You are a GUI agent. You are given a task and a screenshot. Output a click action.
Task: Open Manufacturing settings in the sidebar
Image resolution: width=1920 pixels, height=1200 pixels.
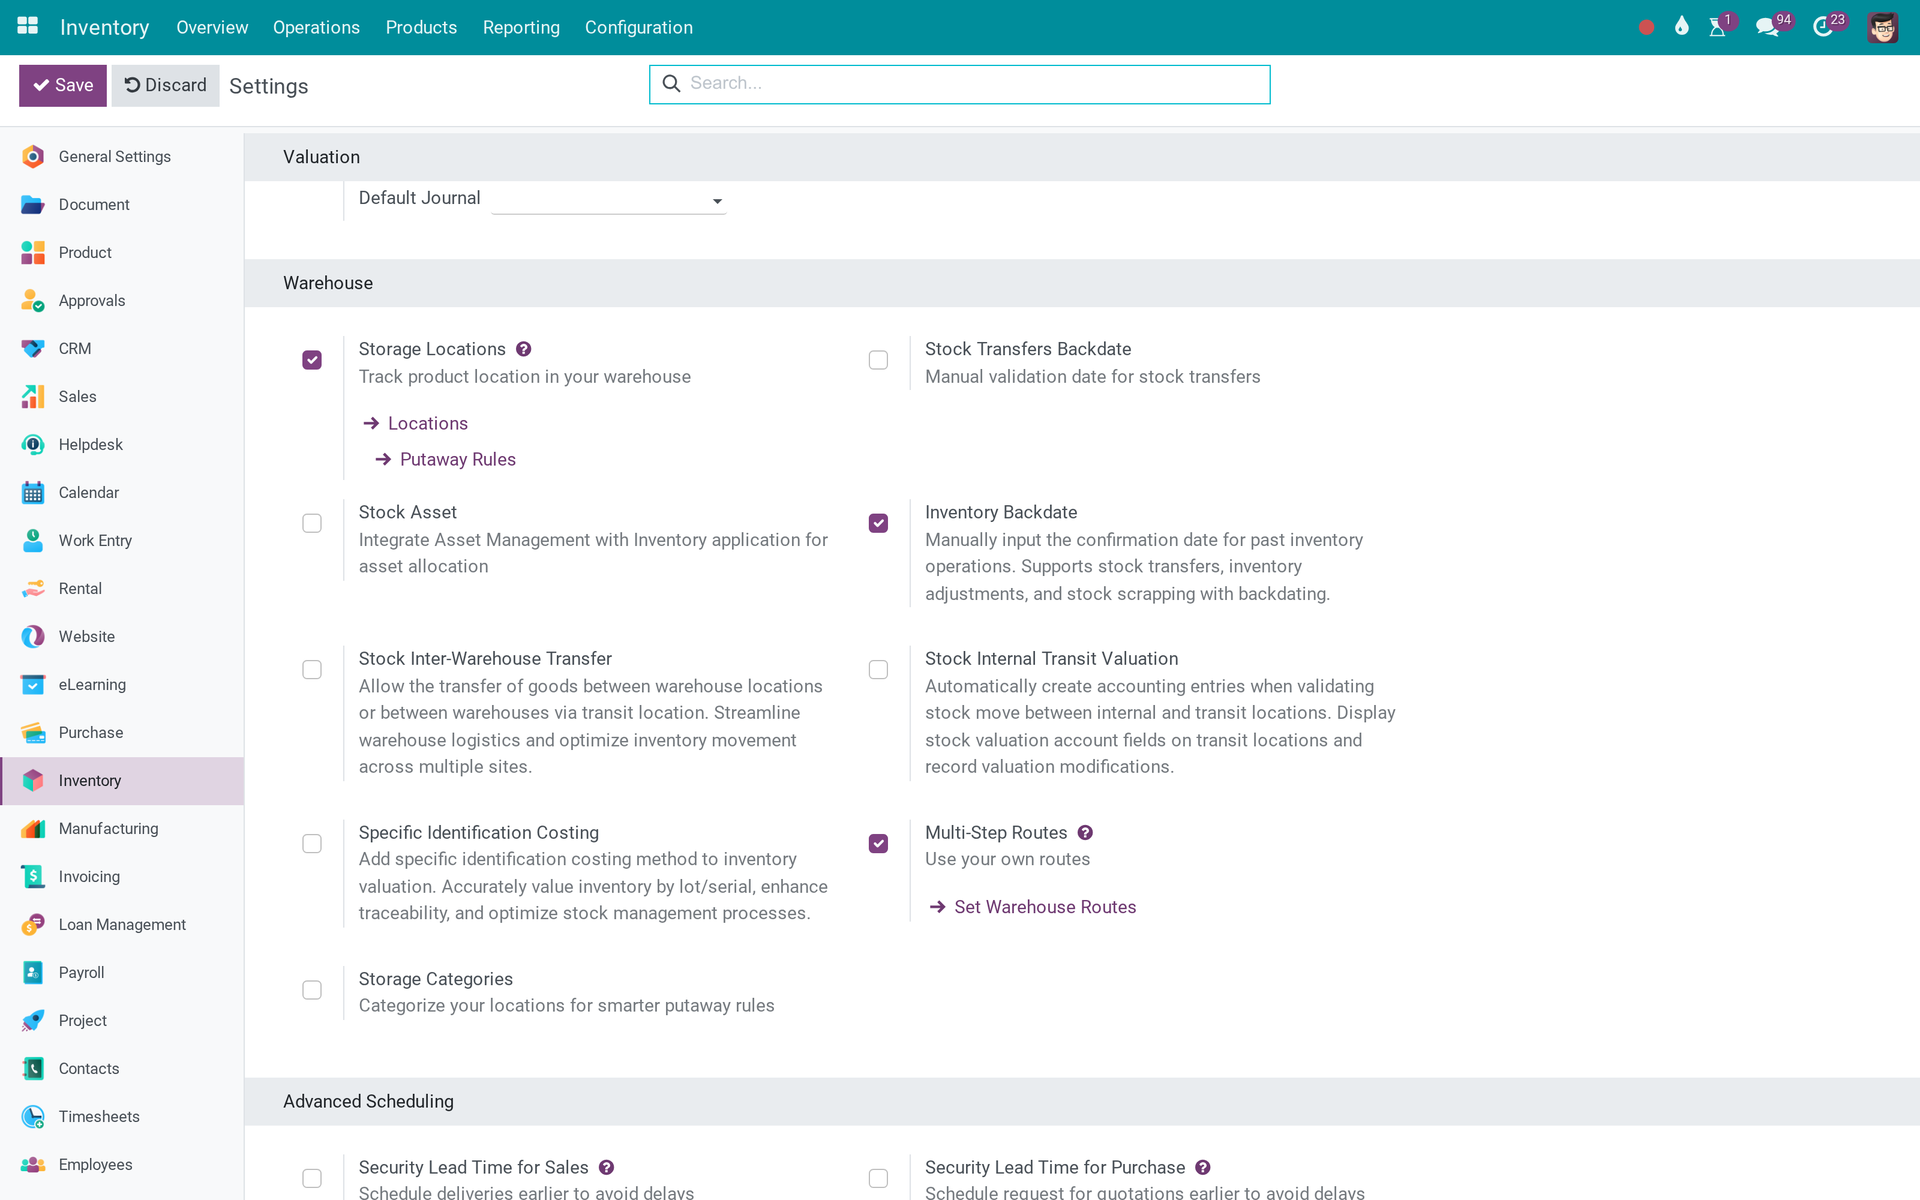(x=122, y=829)
